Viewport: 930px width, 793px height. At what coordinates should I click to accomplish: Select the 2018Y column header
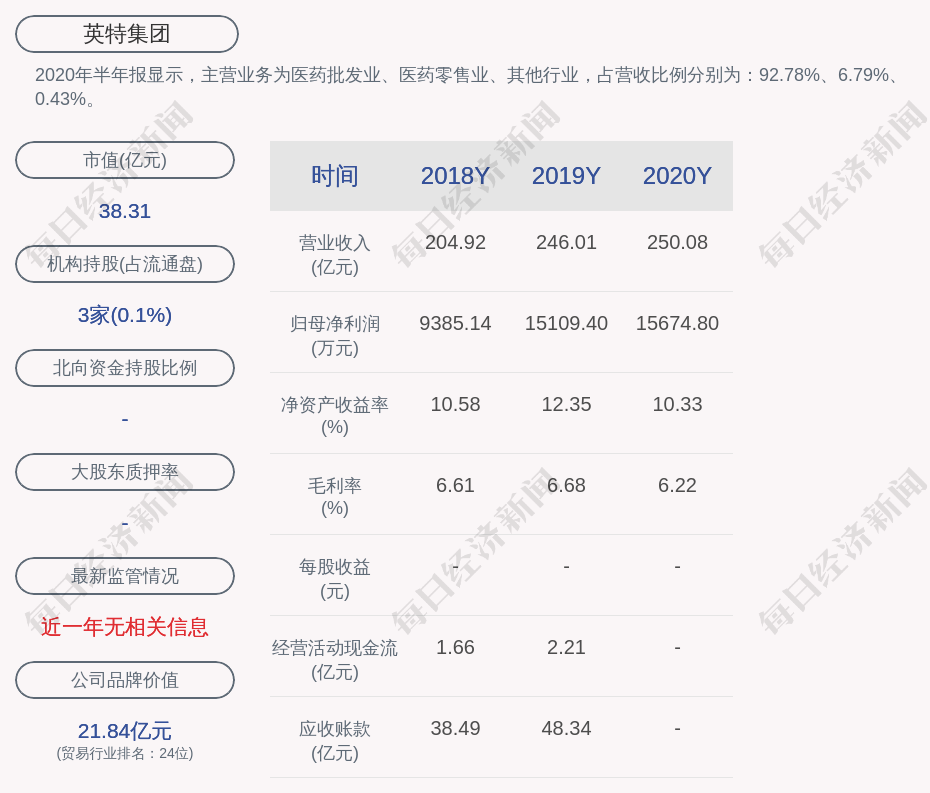[455, 176]
